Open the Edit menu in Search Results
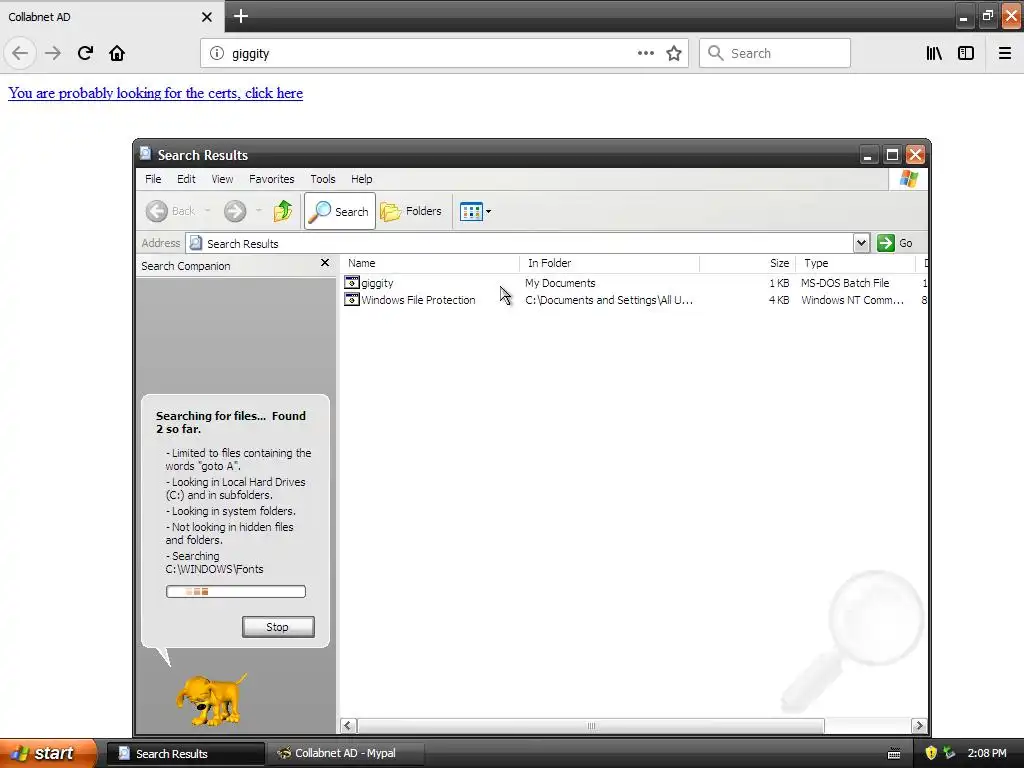1024x768 pixels. (x=186, y=179)
